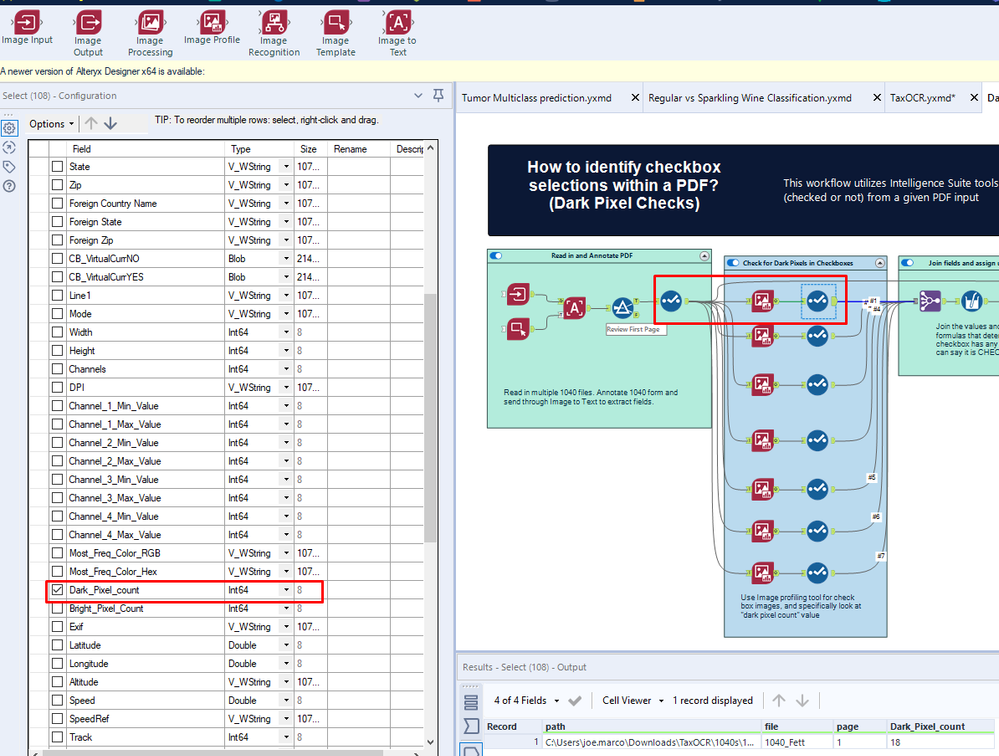This screenshot has height=756, width=999.
Task: Select the Image Profile tool in the palette
Action: click(x=212, y=28)
